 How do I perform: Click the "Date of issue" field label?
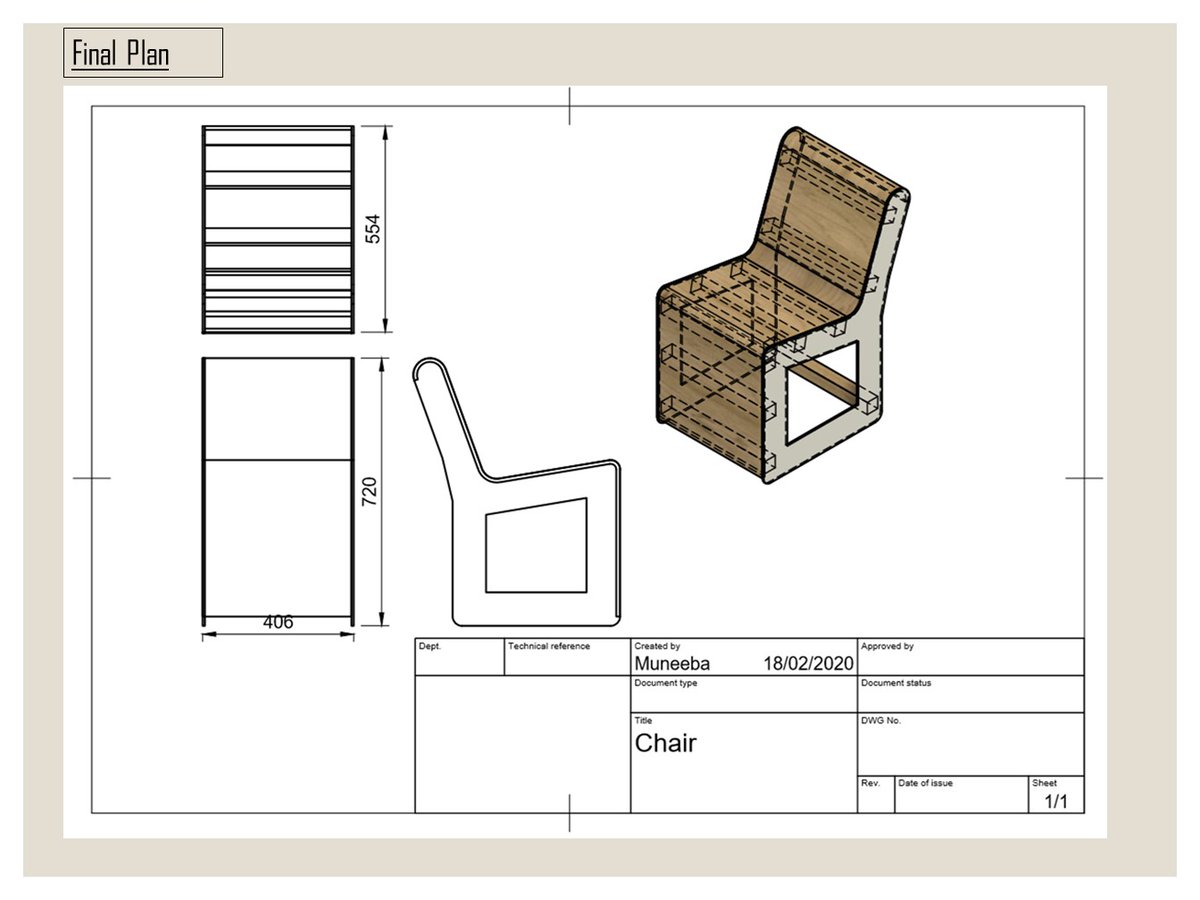tap(926, 783)
